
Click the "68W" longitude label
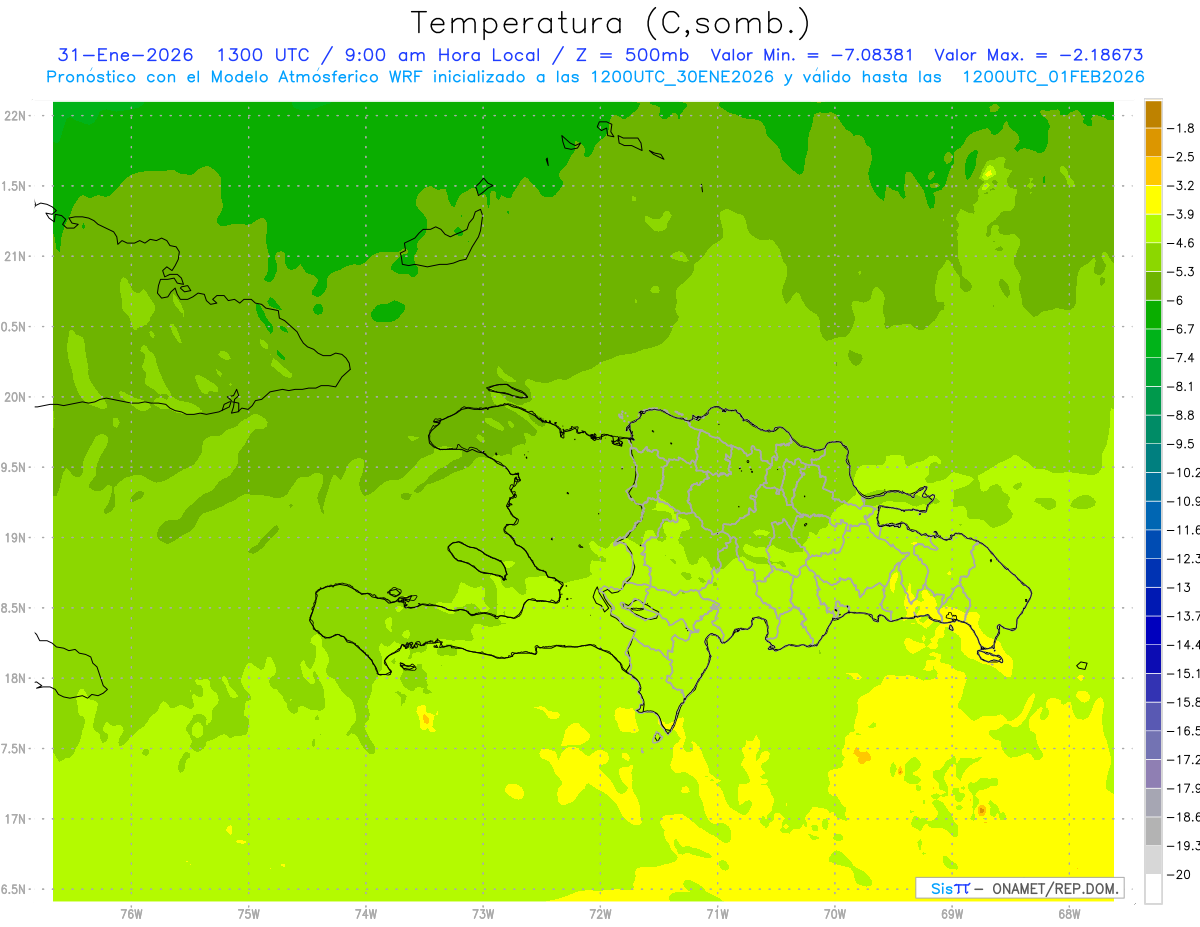[1069, 914]
